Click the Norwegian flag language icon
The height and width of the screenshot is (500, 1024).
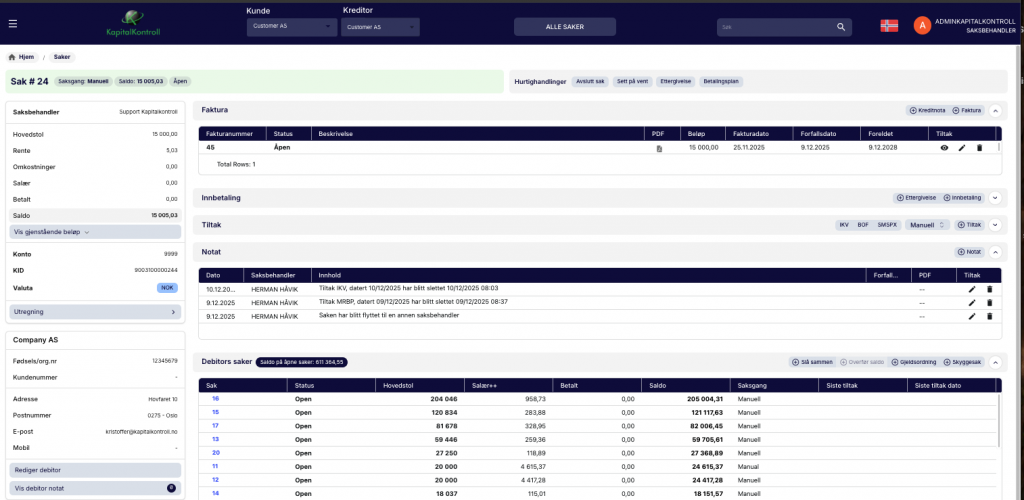pos(889,25)
